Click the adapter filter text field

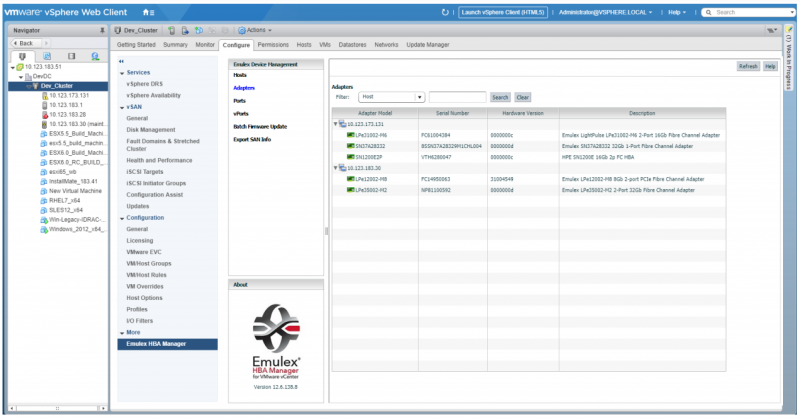pyautogui.click(x=458, y=97)
